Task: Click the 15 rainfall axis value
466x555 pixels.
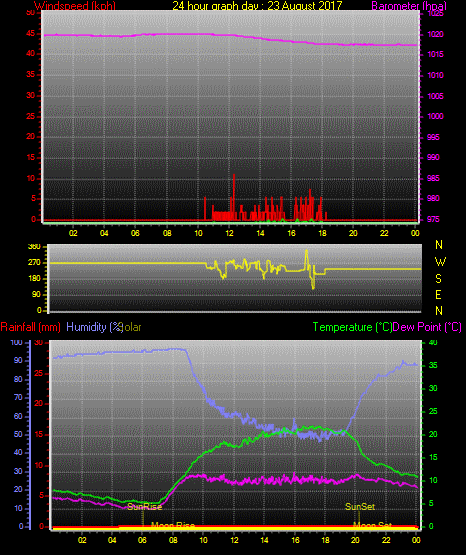Action: pyautogui.click(x=39, y=434)
